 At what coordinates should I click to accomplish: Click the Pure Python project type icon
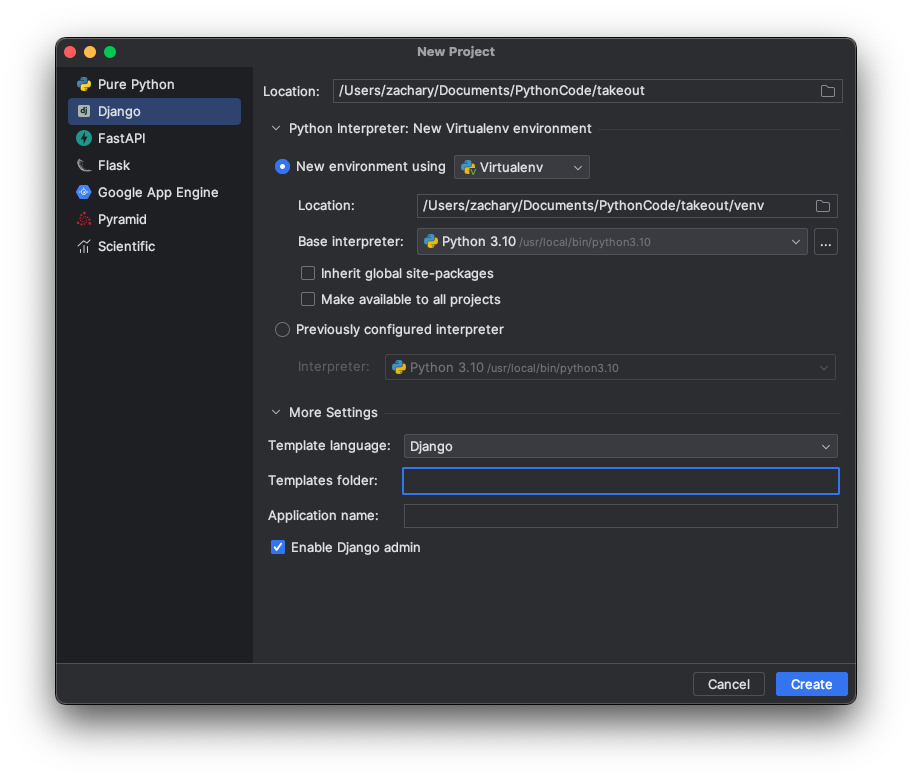point(84,85)
